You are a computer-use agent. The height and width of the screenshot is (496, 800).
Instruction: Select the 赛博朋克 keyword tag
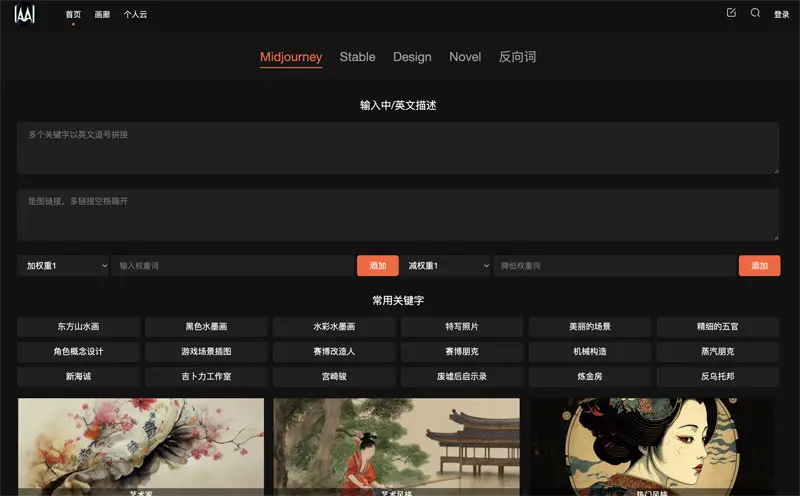pyautogui.click(x=462, y=352)
